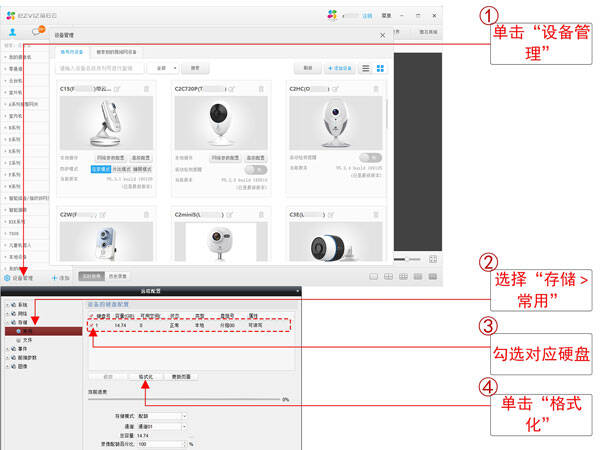600x450 pixels.
Task: Select the highlighted tab in bottom bar
Action: 92,276
